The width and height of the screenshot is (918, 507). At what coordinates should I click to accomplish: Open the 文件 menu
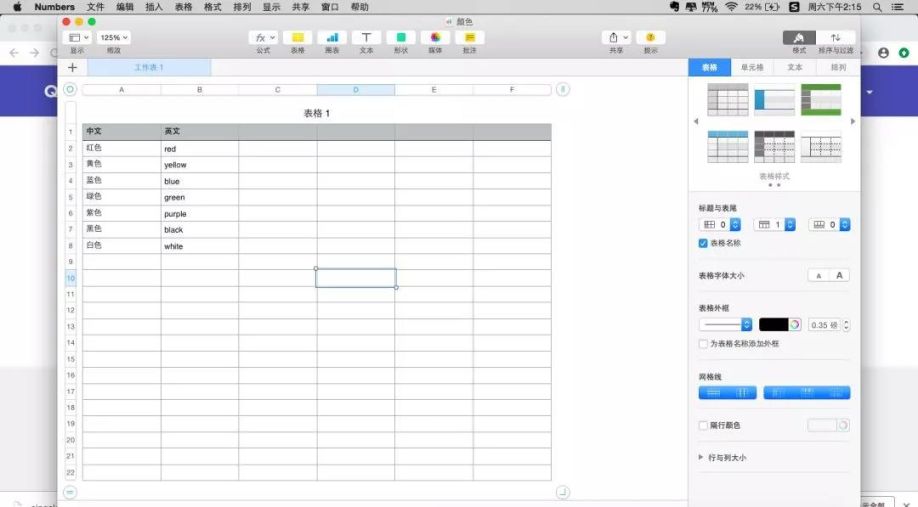click(x=95, y=7)
